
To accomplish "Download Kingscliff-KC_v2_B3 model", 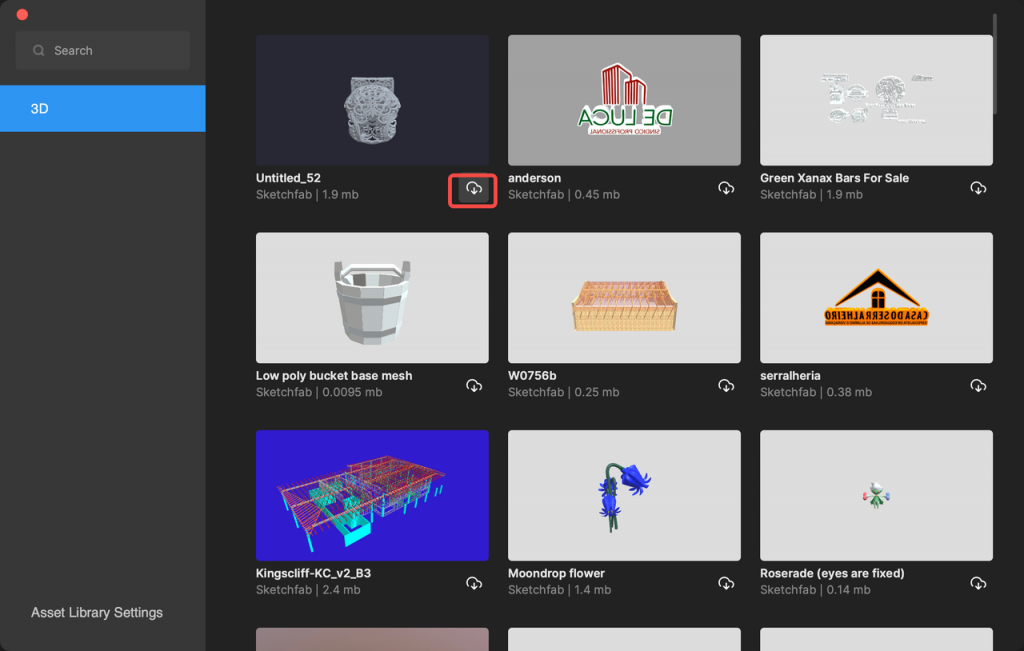I will click(473, 584).
